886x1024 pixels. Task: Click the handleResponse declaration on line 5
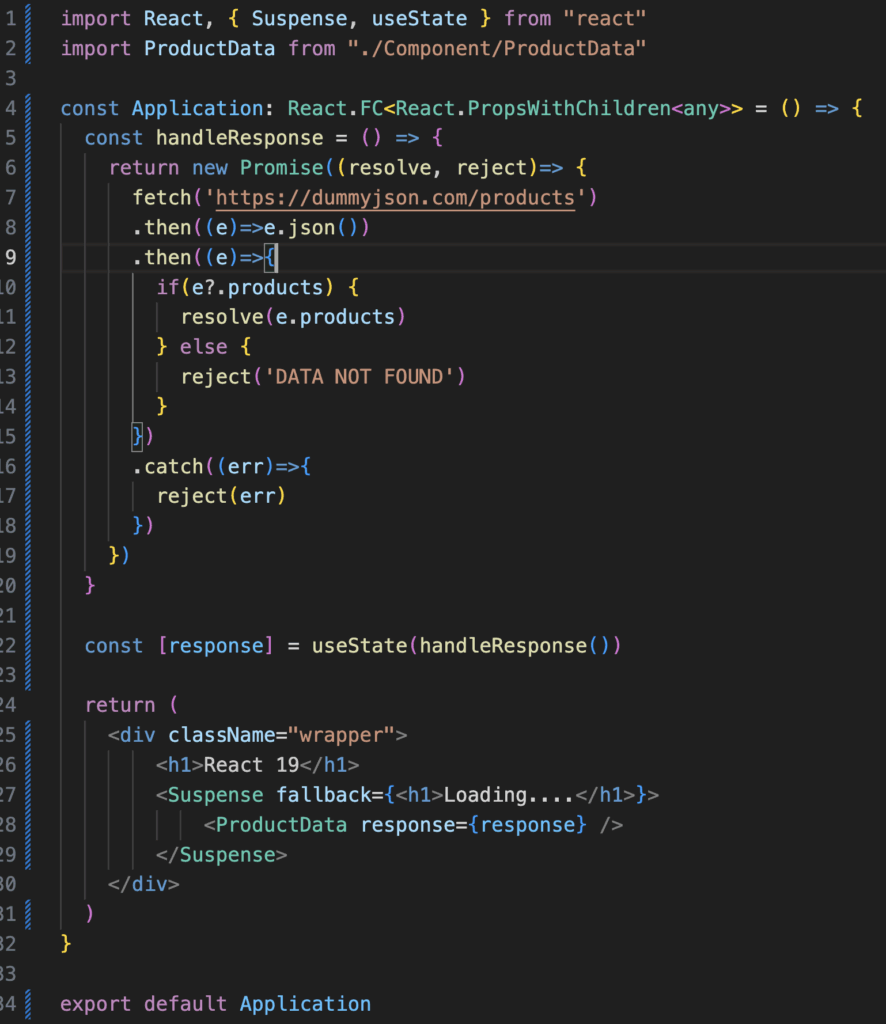click(240, 138)
